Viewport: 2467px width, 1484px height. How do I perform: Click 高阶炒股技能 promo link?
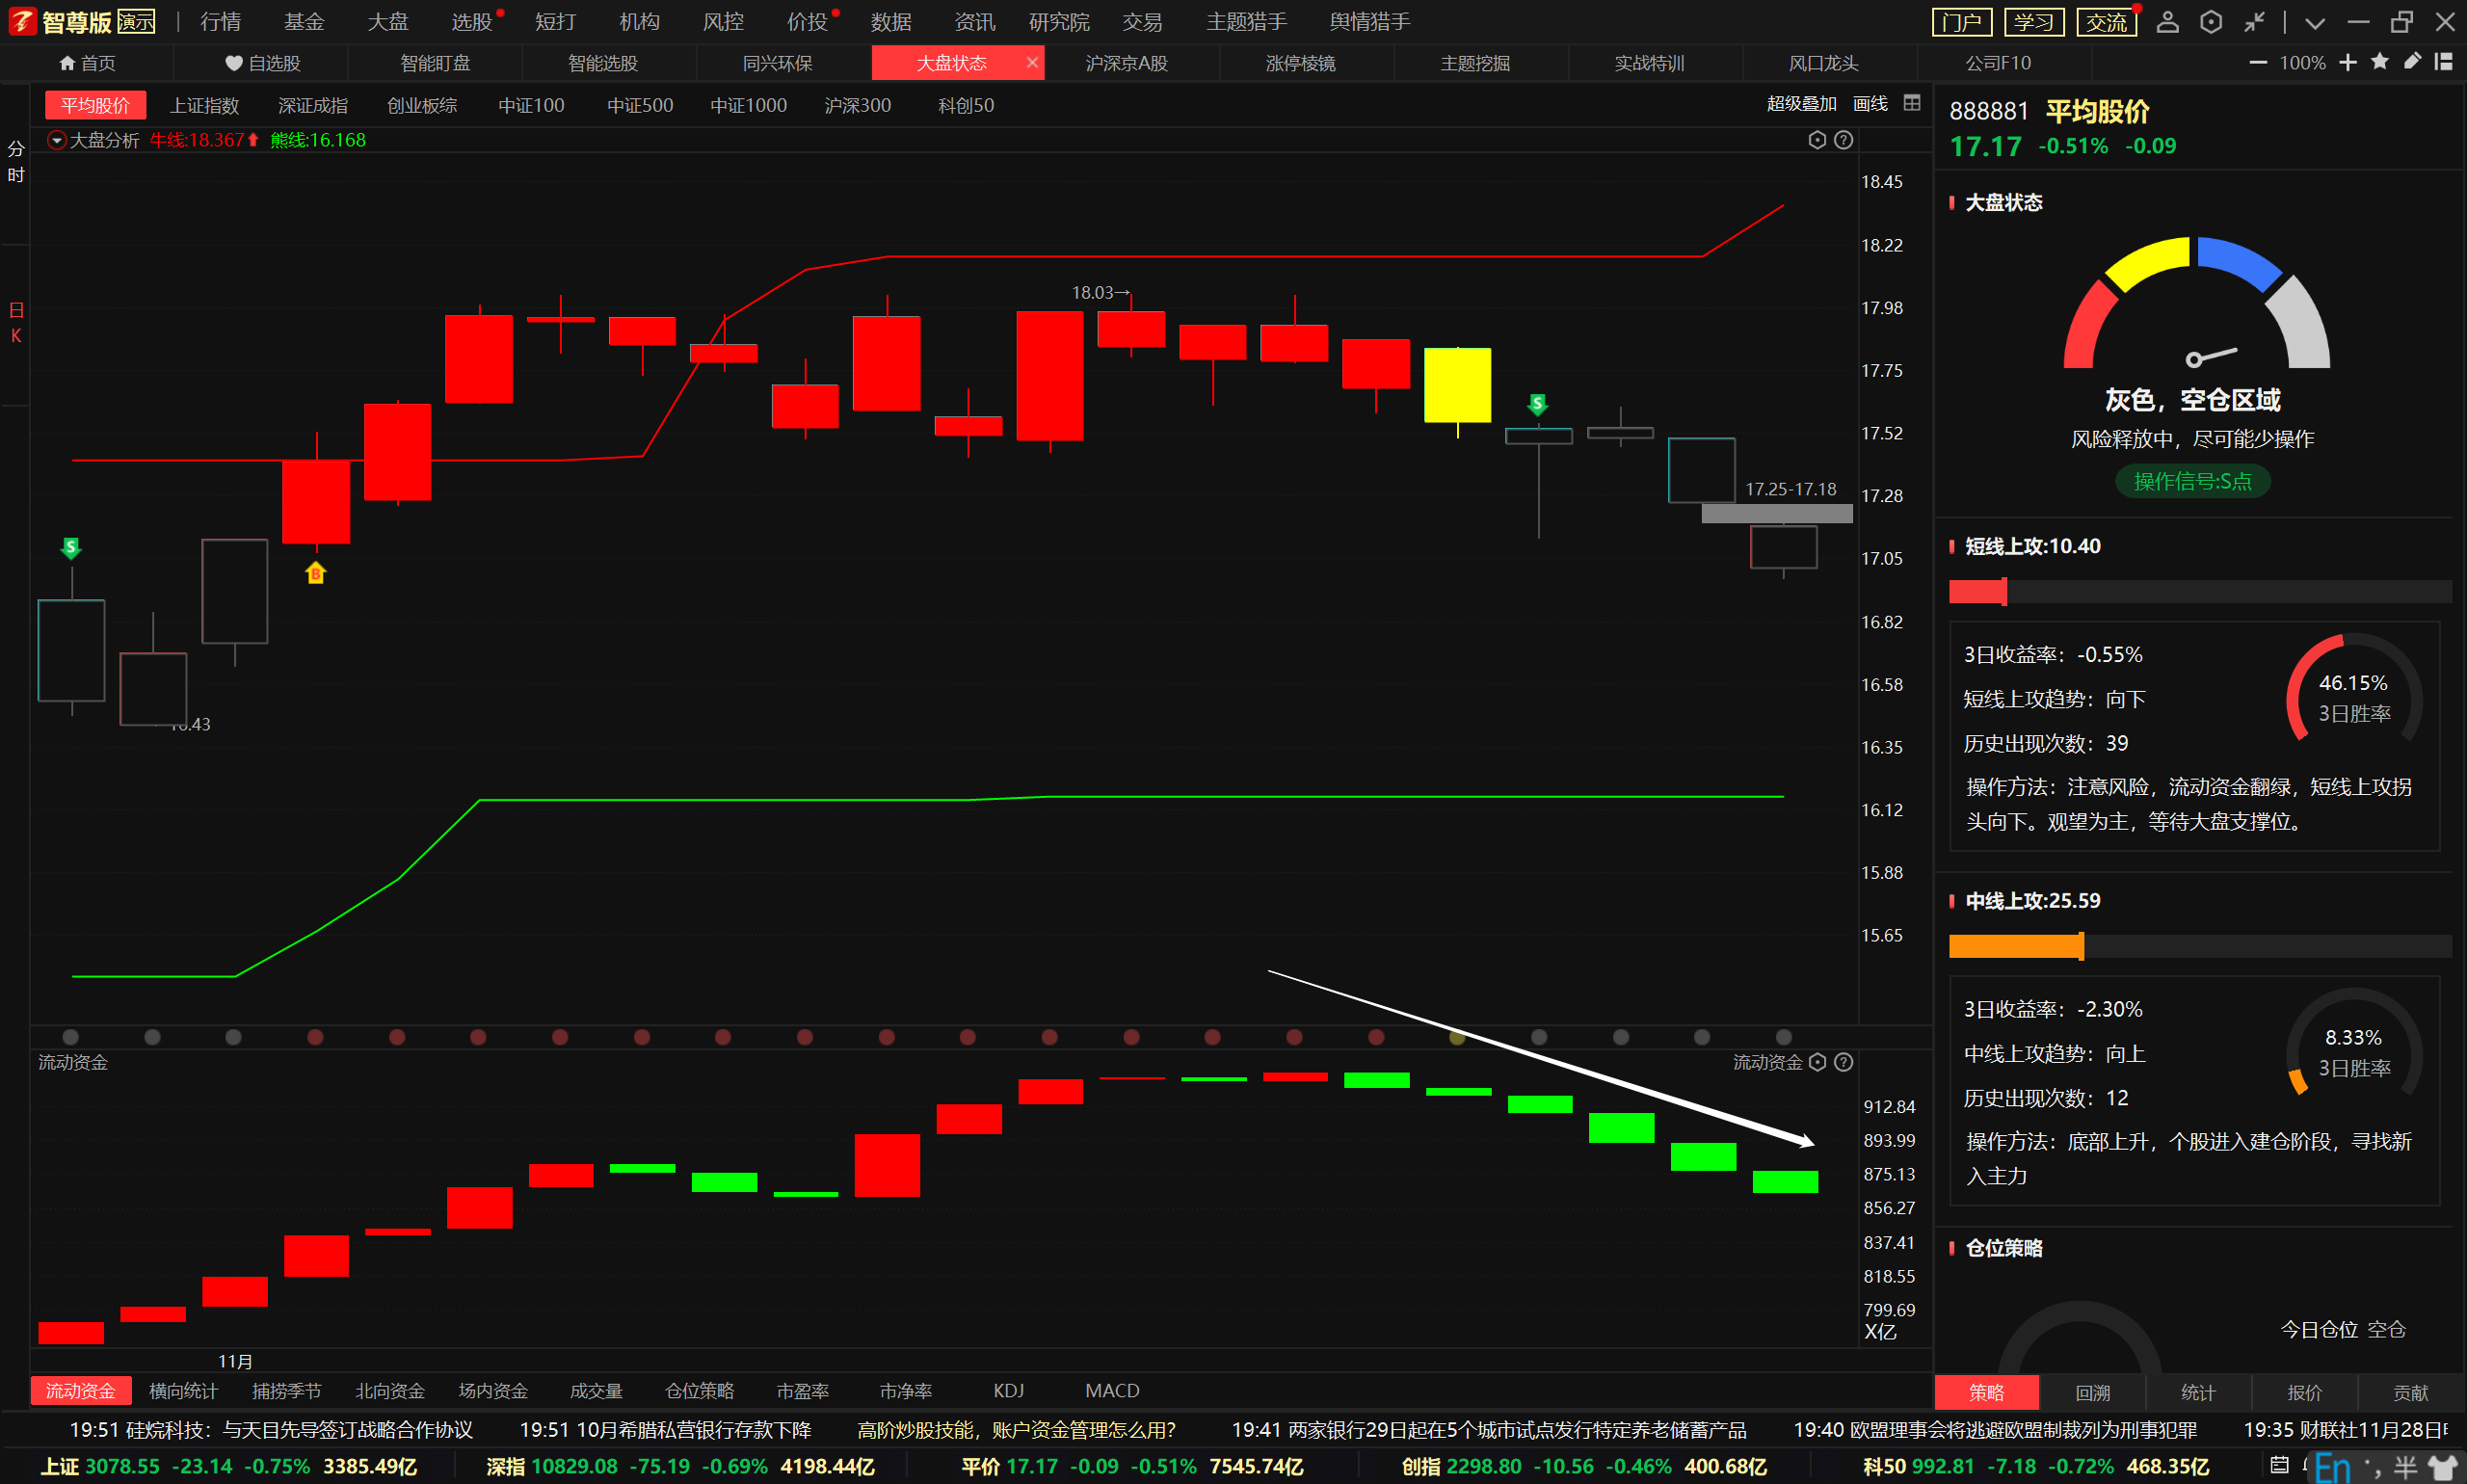(1016, 1430)
